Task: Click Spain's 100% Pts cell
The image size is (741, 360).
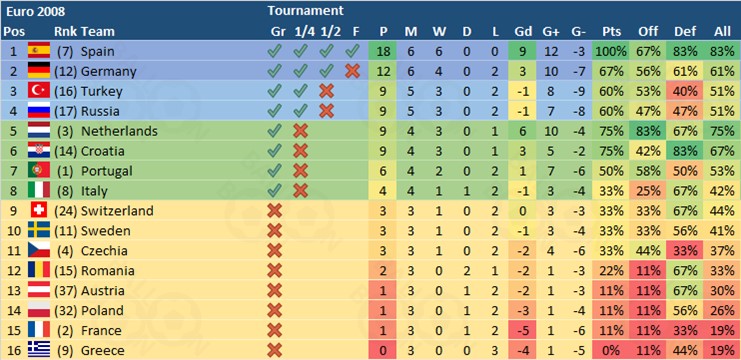Action: point(611,51)
